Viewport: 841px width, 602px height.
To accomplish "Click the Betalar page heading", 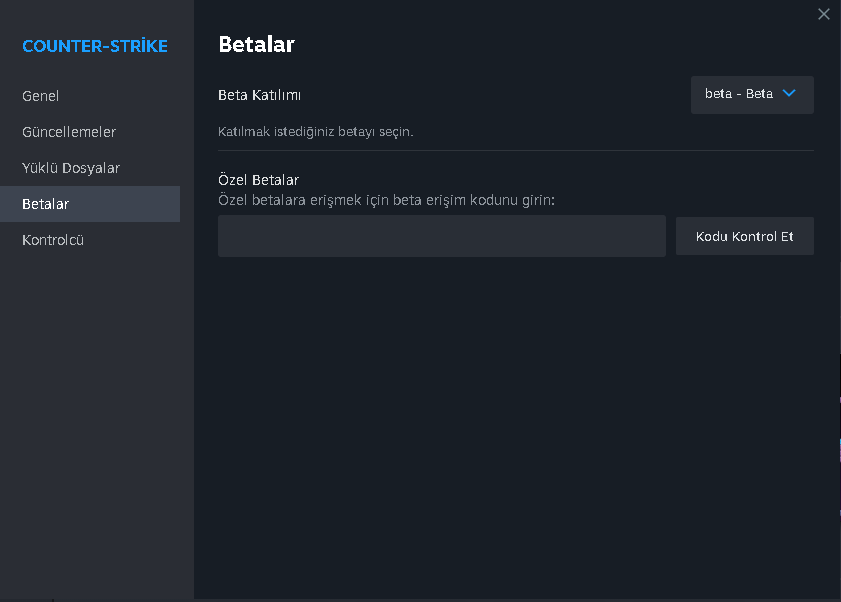I will tap(256, 44).
